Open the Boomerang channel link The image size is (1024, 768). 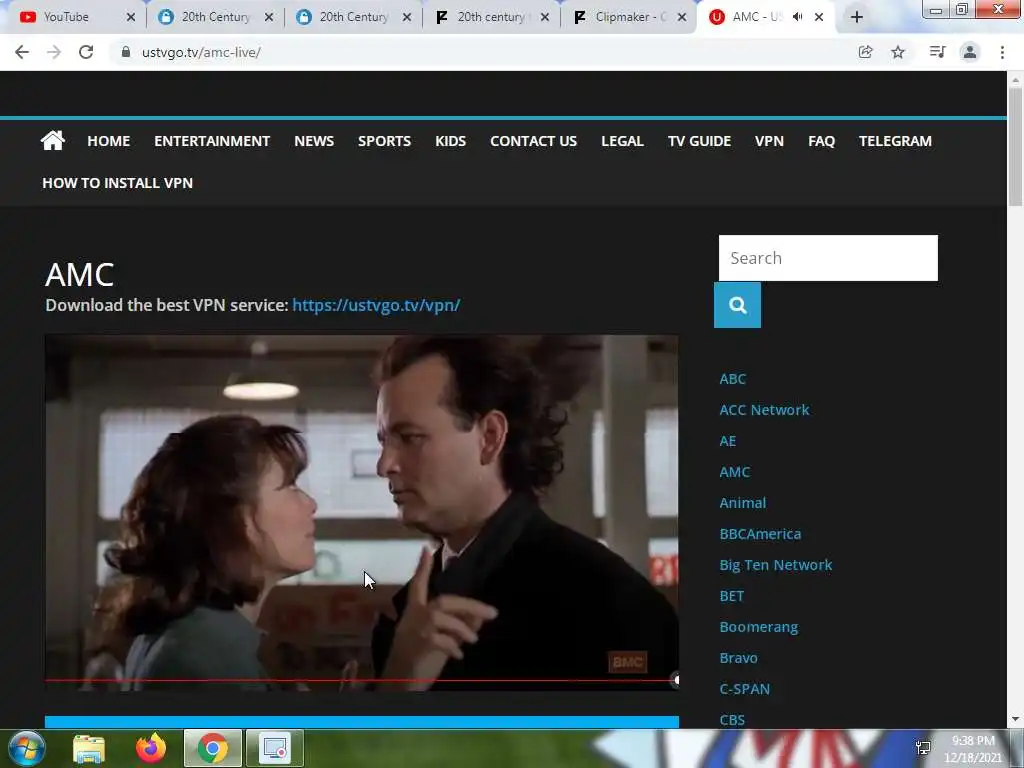pyautogui.click(x=759, y=627)
